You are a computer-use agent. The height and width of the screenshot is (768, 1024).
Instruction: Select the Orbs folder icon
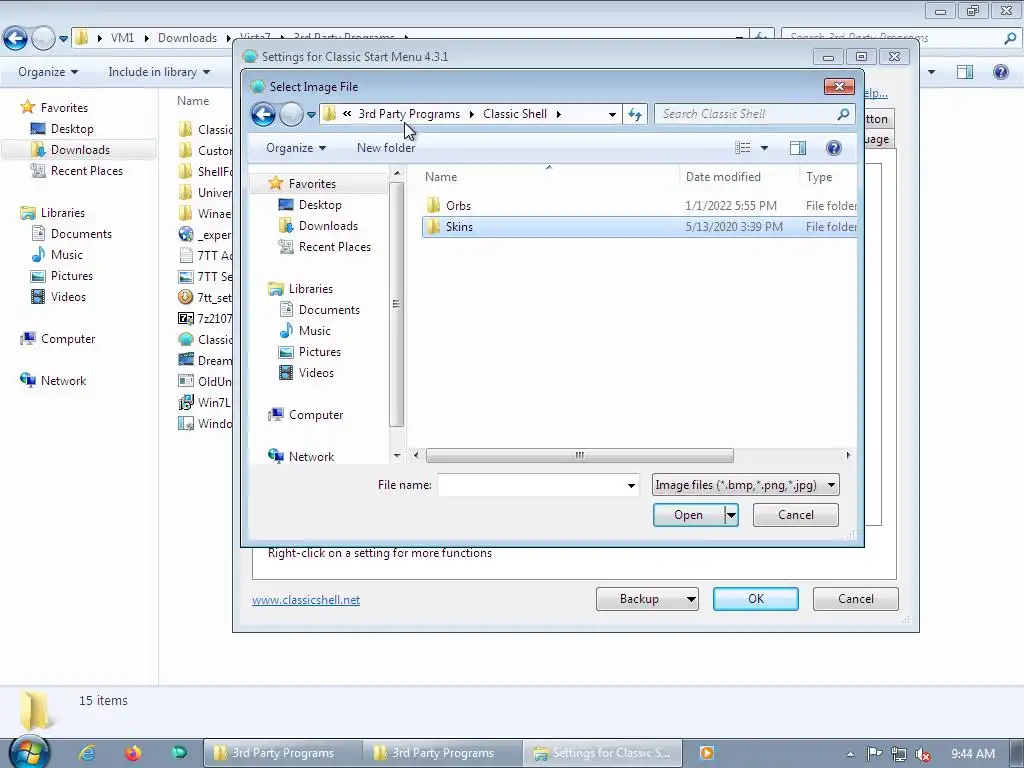click(x=433, y=205)
